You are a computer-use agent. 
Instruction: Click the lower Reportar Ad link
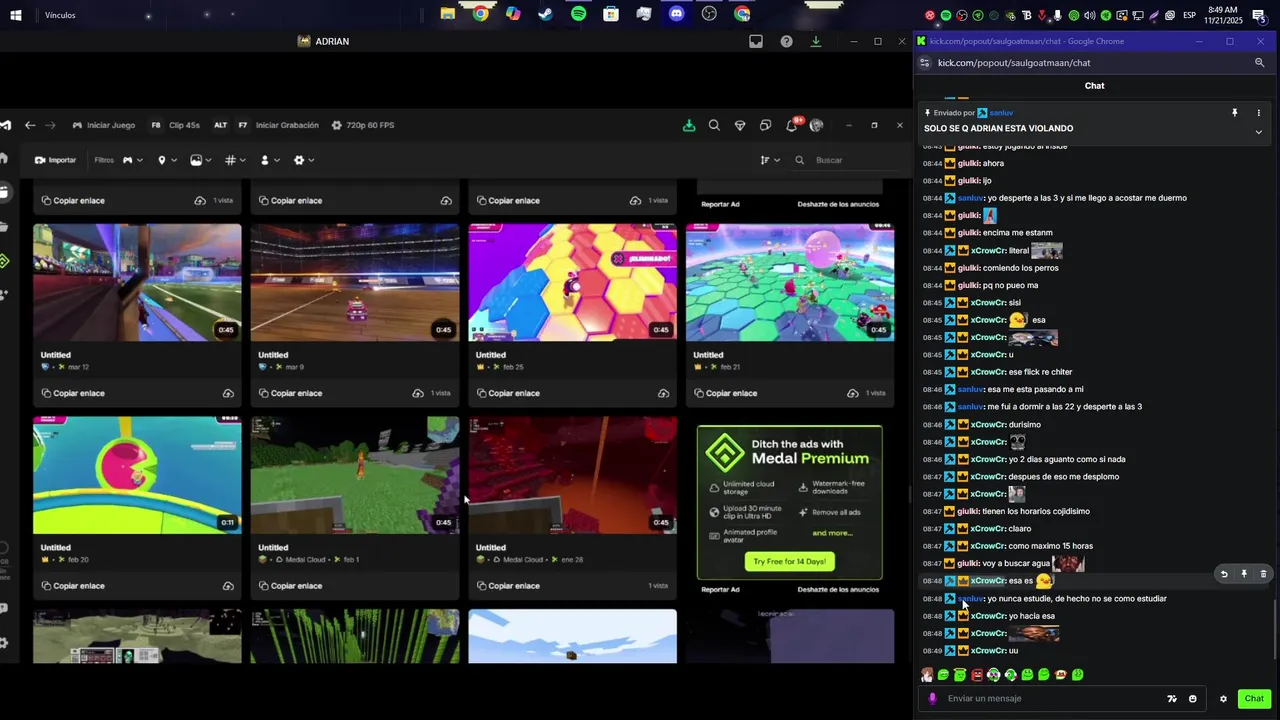[720, 589]
